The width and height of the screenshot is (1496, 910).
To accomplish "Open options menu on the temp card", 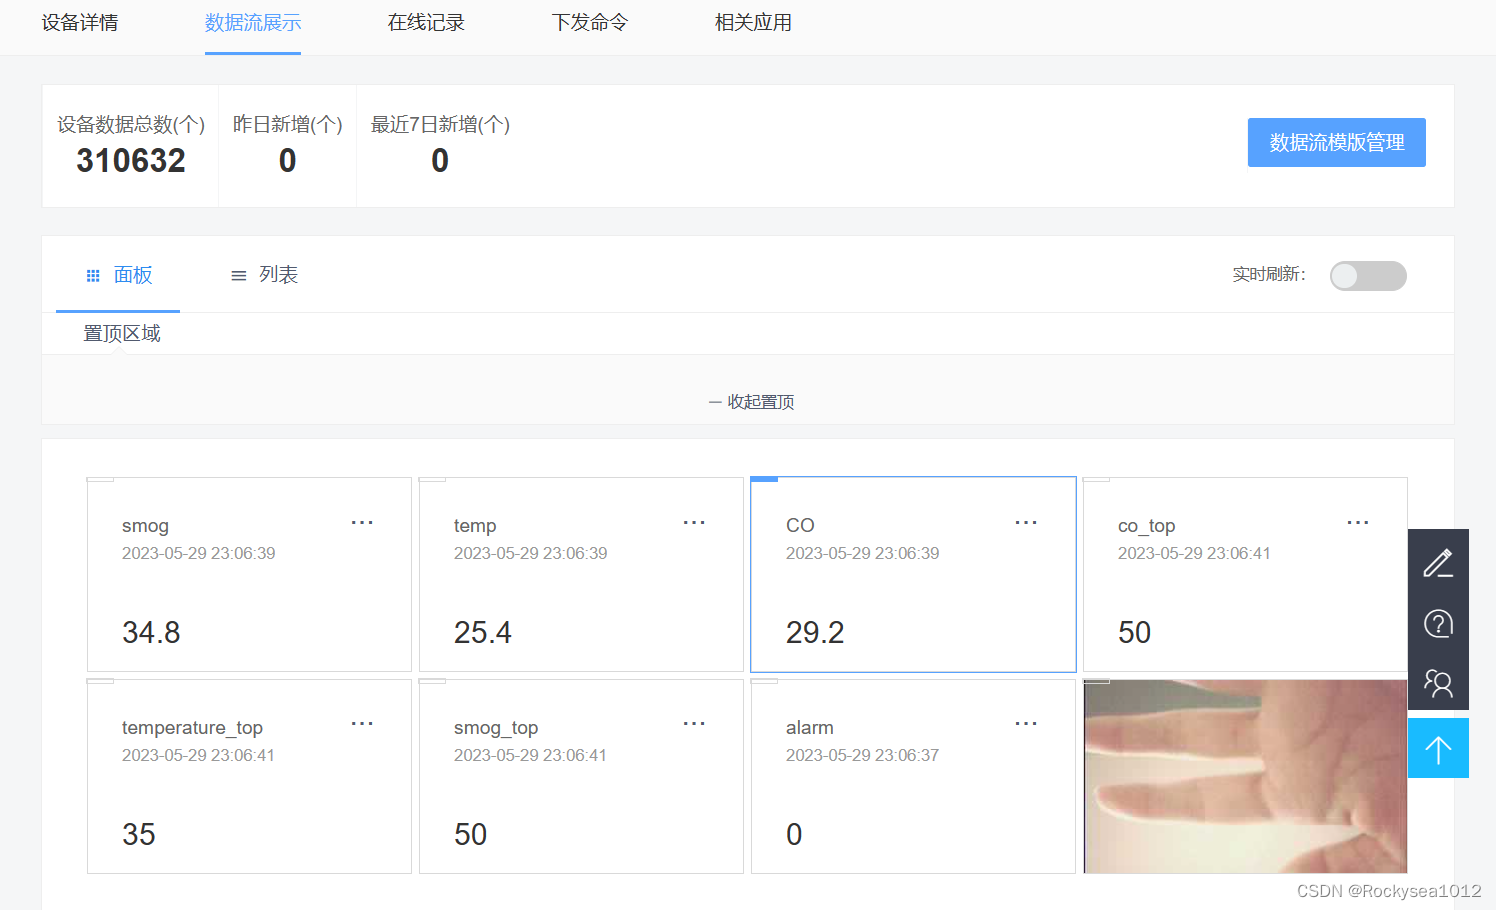I will click(694, 522).
